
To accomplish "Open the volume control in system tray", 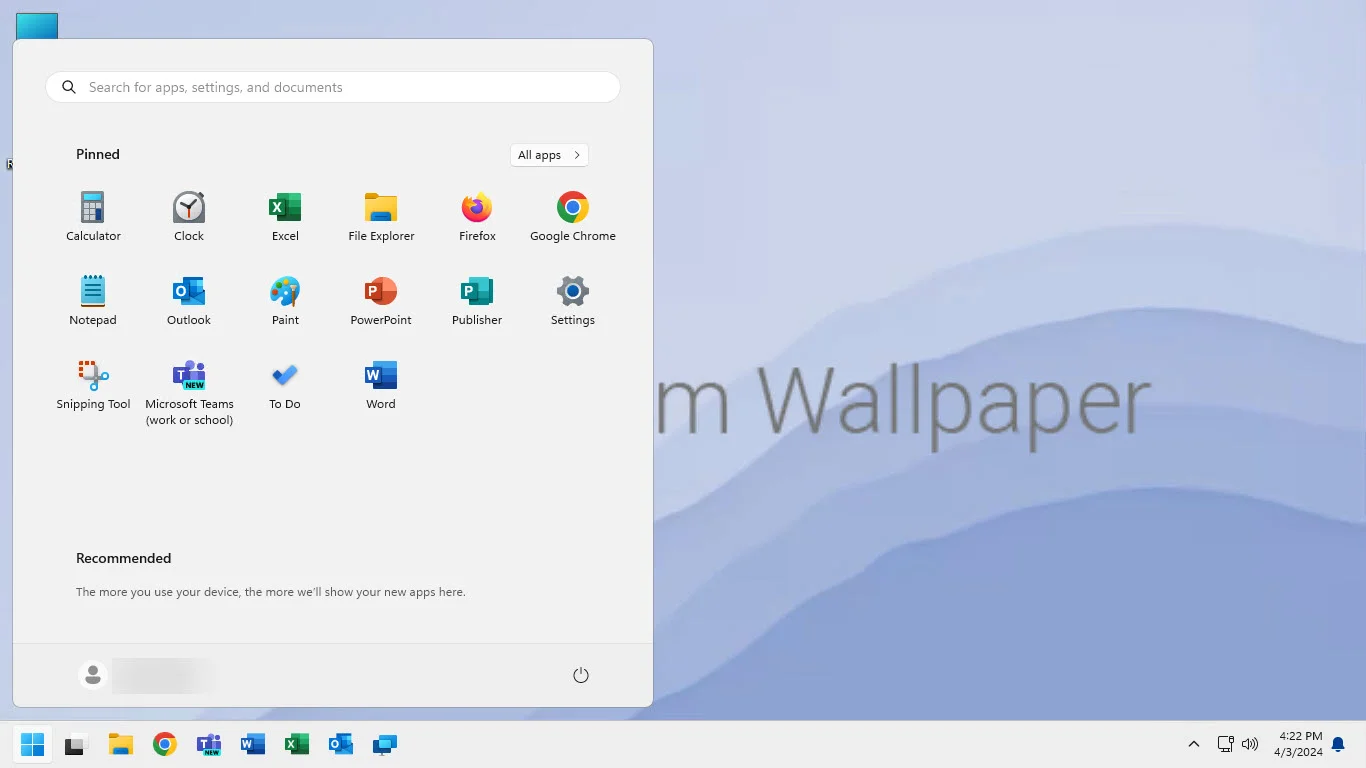I will [x=1250, y=744].
